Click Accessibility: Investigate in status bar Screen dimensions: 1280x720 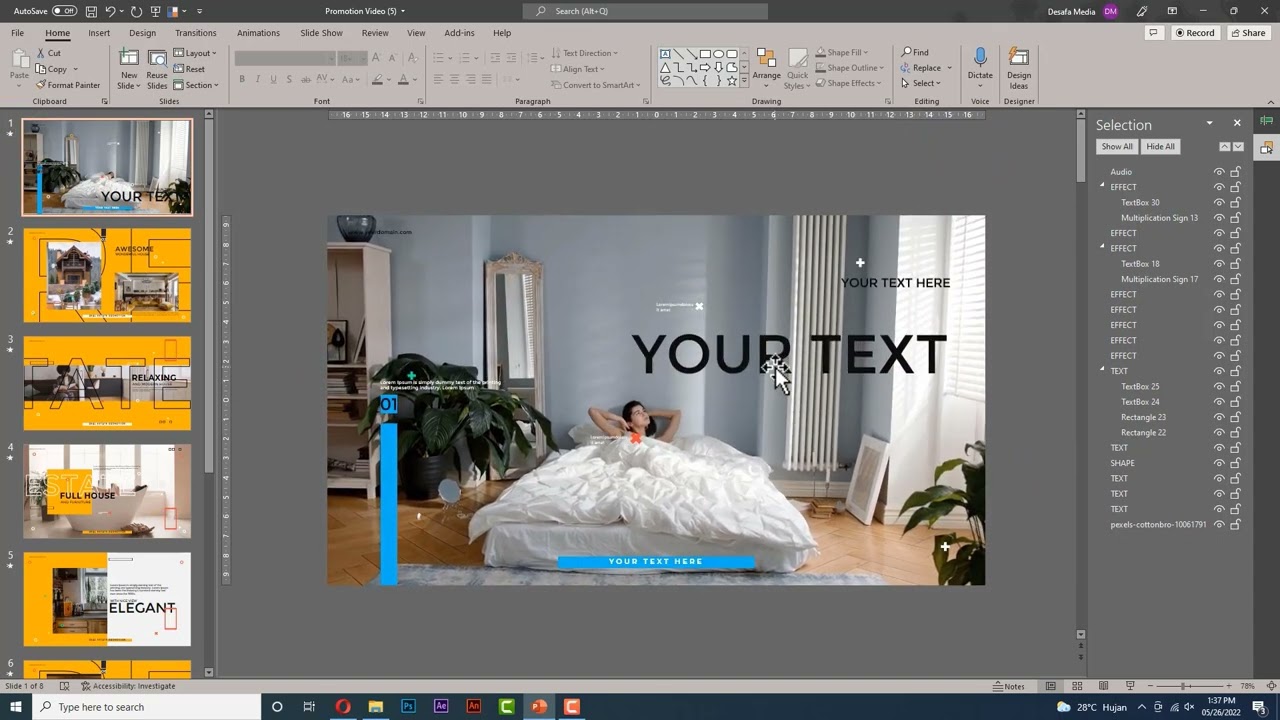pyautogui.click(x=127, y=686)
